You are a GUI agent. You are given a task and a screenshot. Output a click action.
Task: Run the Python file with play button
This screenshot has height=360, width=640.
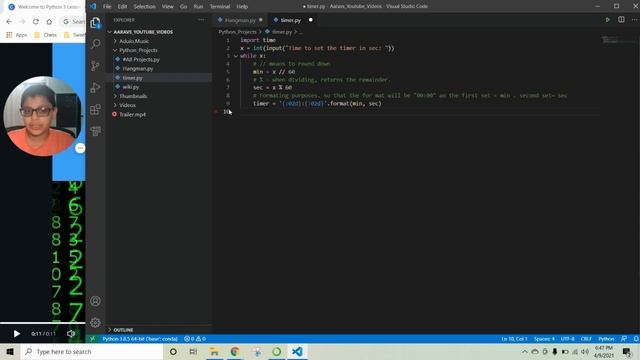(x=608, y=20)
